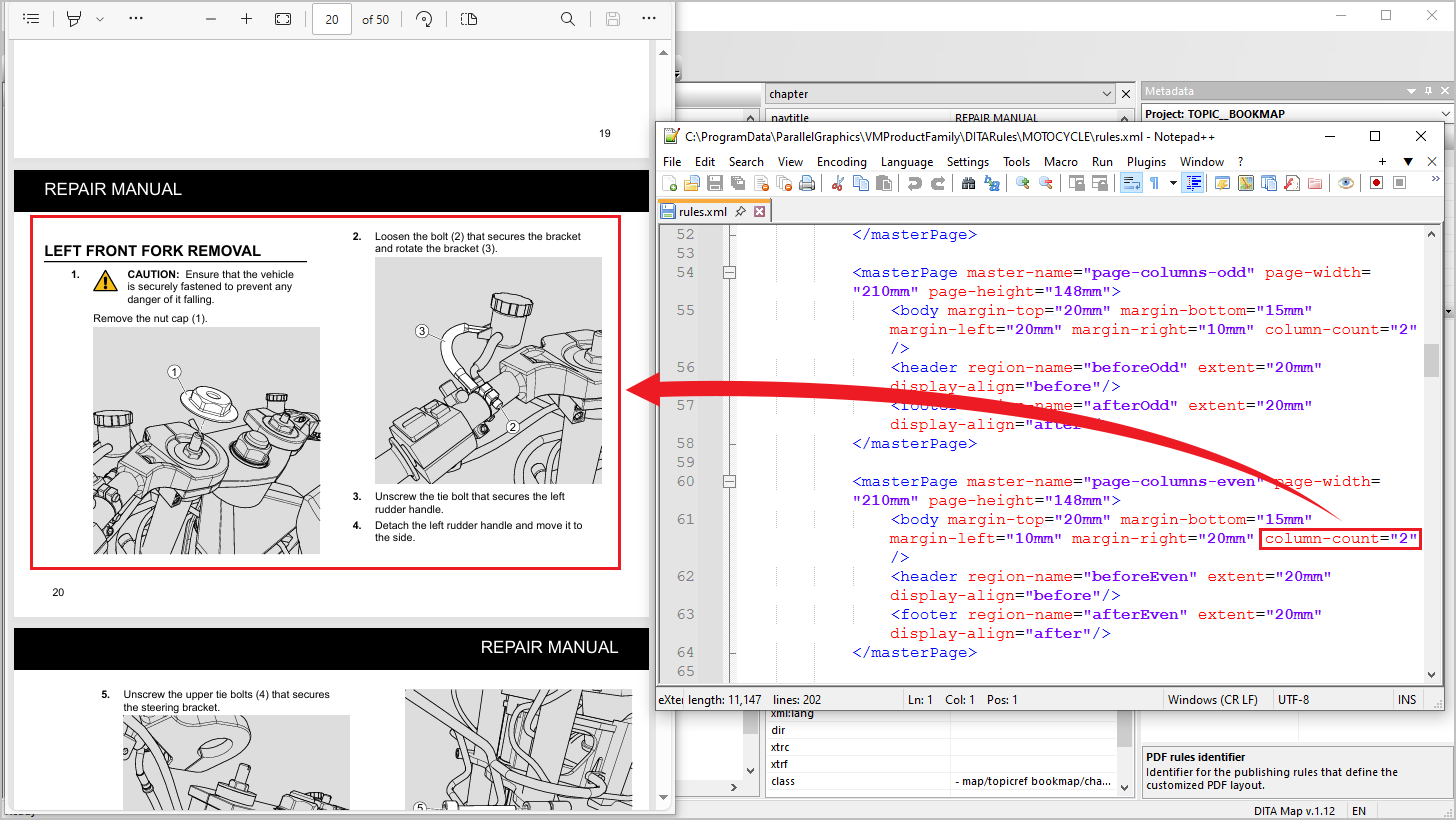Fit the PDF page to the window
Viewport: 1456px width, 820px height.
(x=283, y=18)
